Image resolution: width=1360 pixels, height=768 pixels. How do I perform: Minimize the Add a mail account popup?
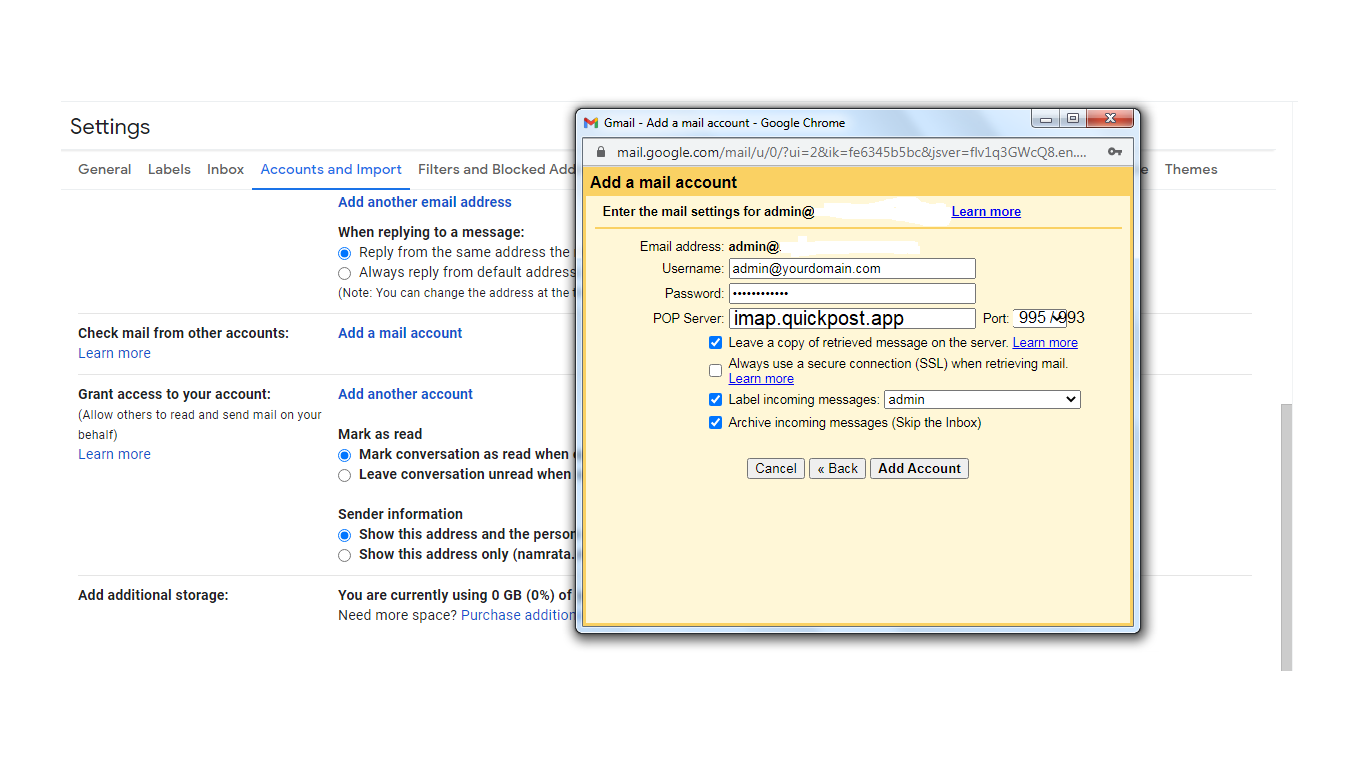pyautogui.click(x=1046, y=119)
